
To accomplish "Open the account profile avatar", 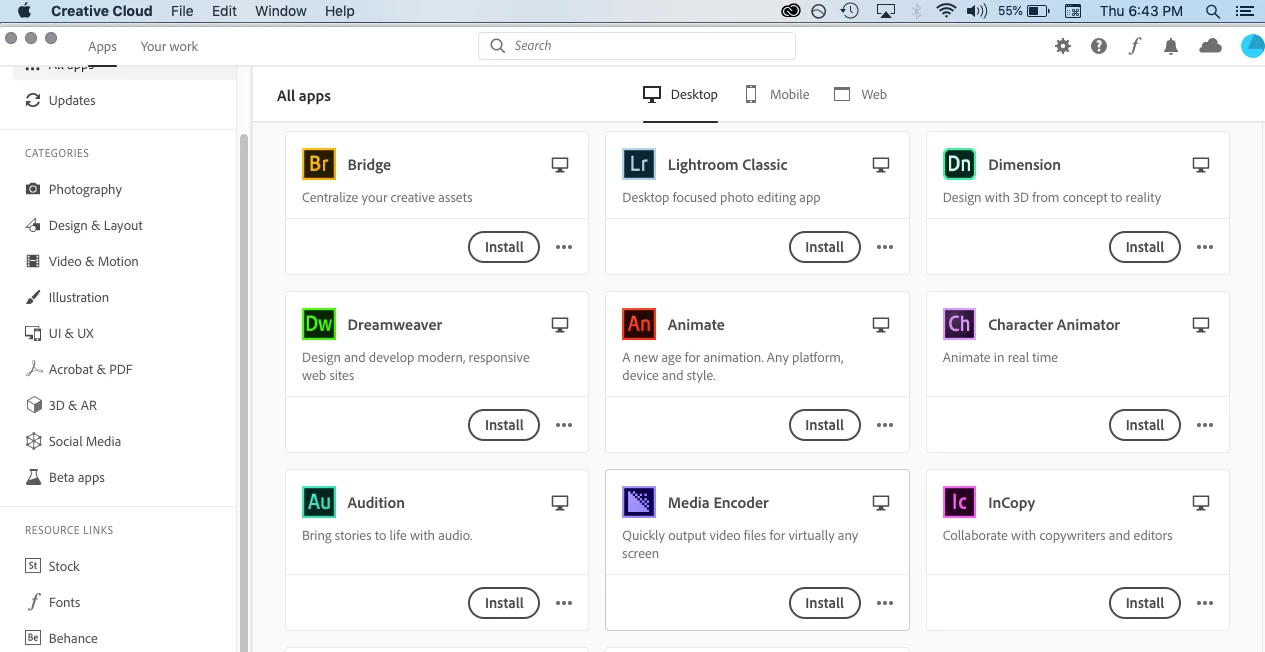I will (1252, 46).
